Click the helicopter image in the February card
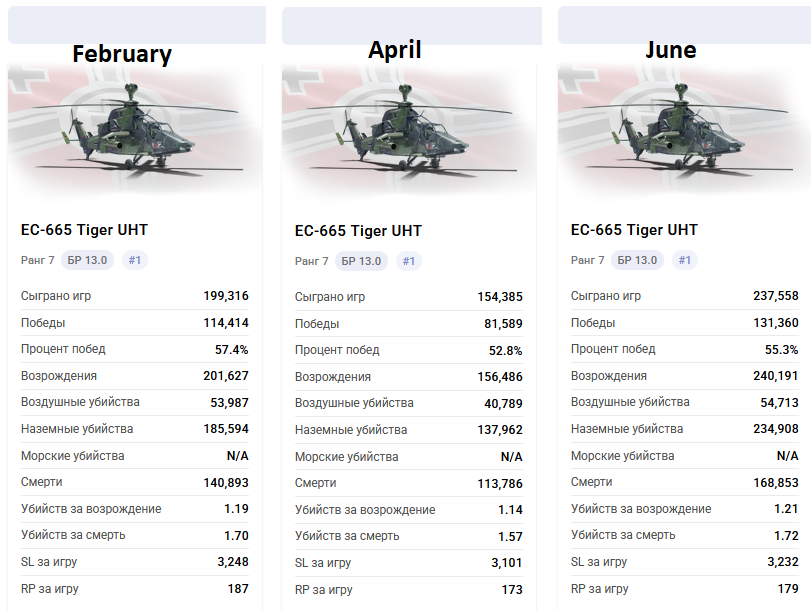 pyautogui.click(x=134, y=126)
